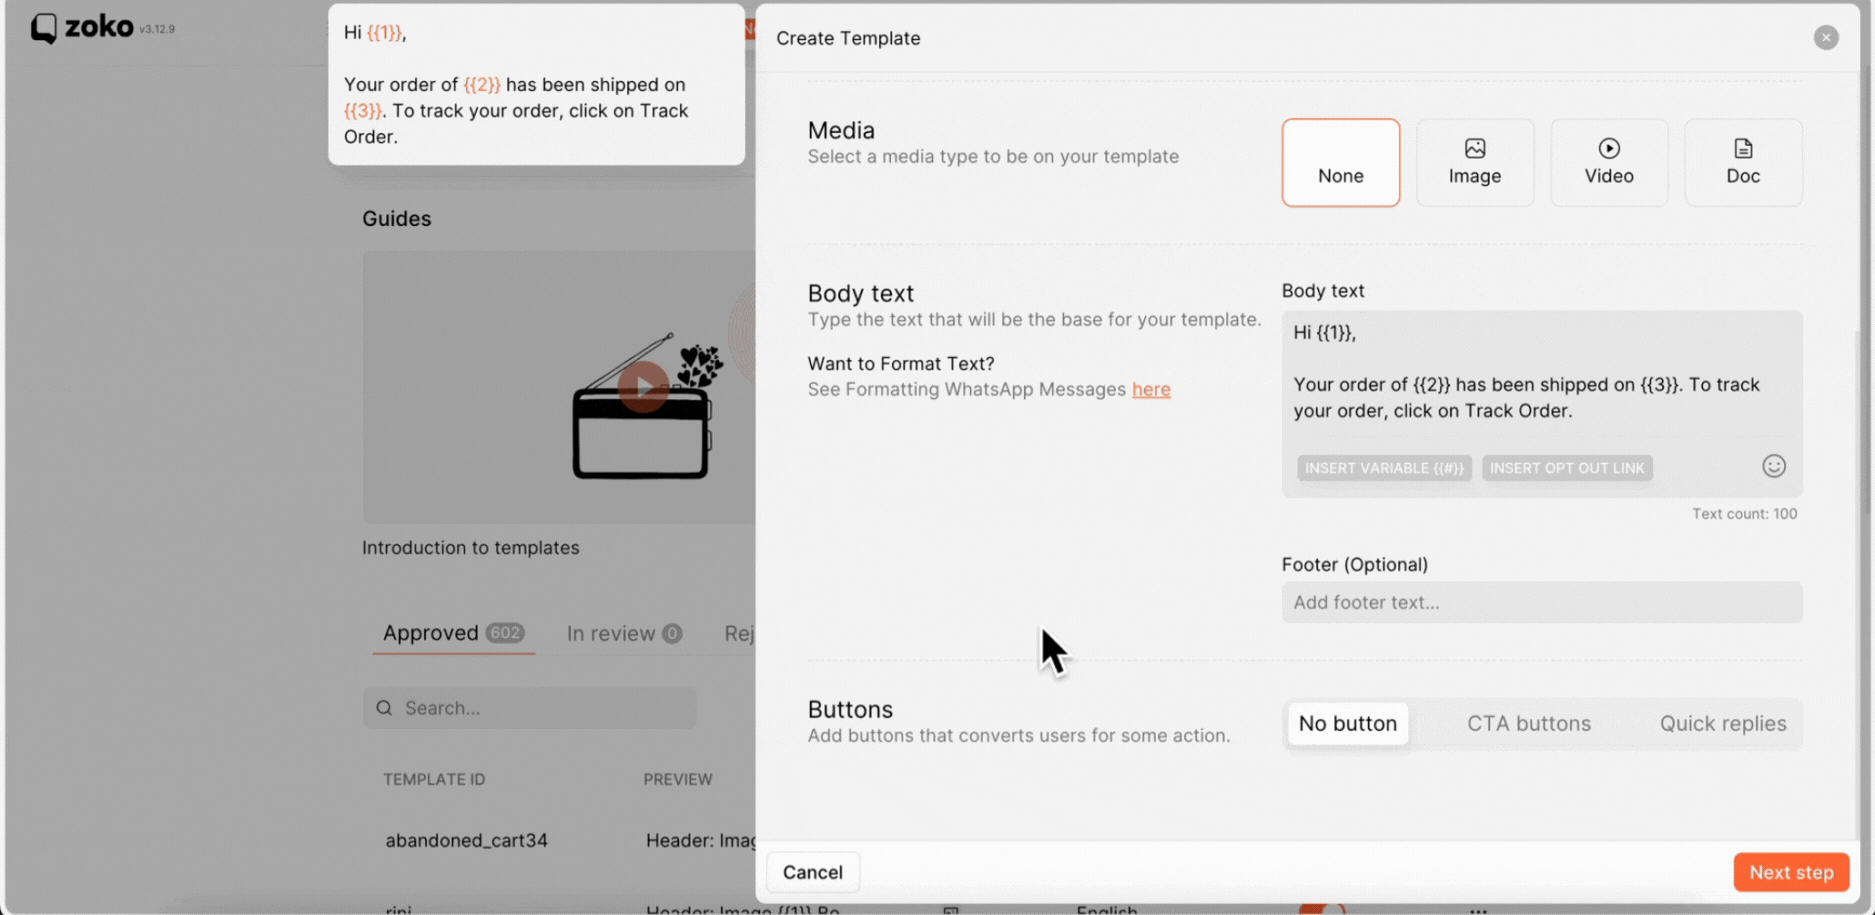1875x915 pixels.
Task: Click the Insert Variable button
Action: pyautogui.click(x=1384, y=468)
